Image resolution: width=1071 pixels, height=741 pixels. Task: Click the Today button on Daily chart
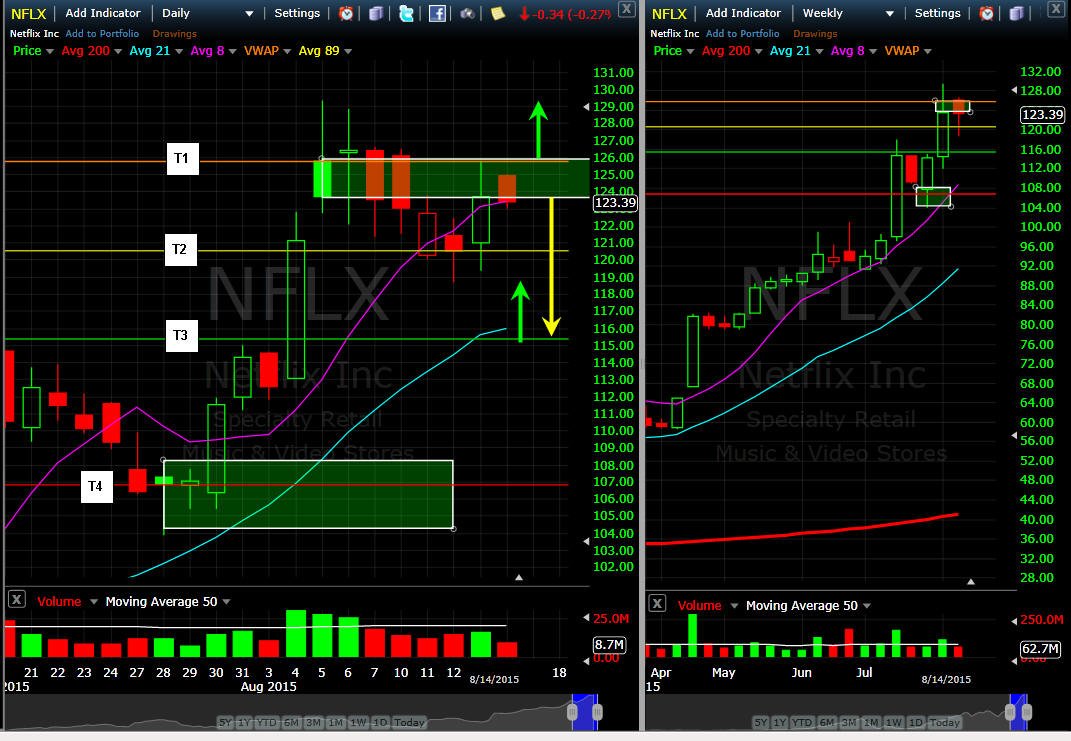coord(409,723)
